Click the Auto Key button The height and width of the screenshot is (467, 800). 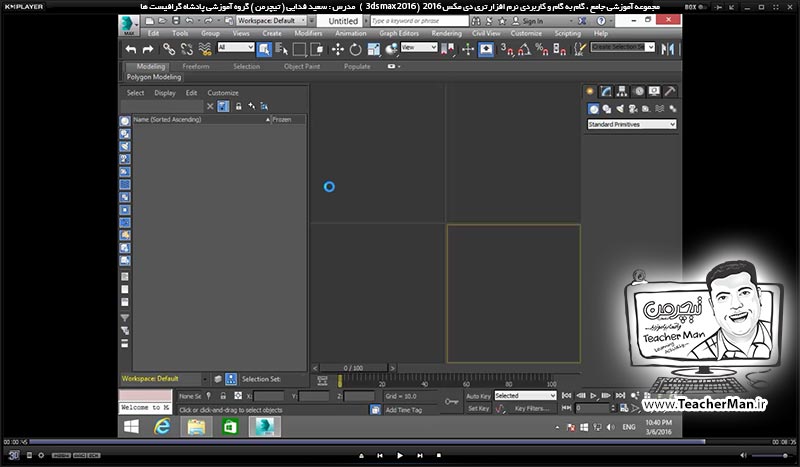tap(478, 396)
